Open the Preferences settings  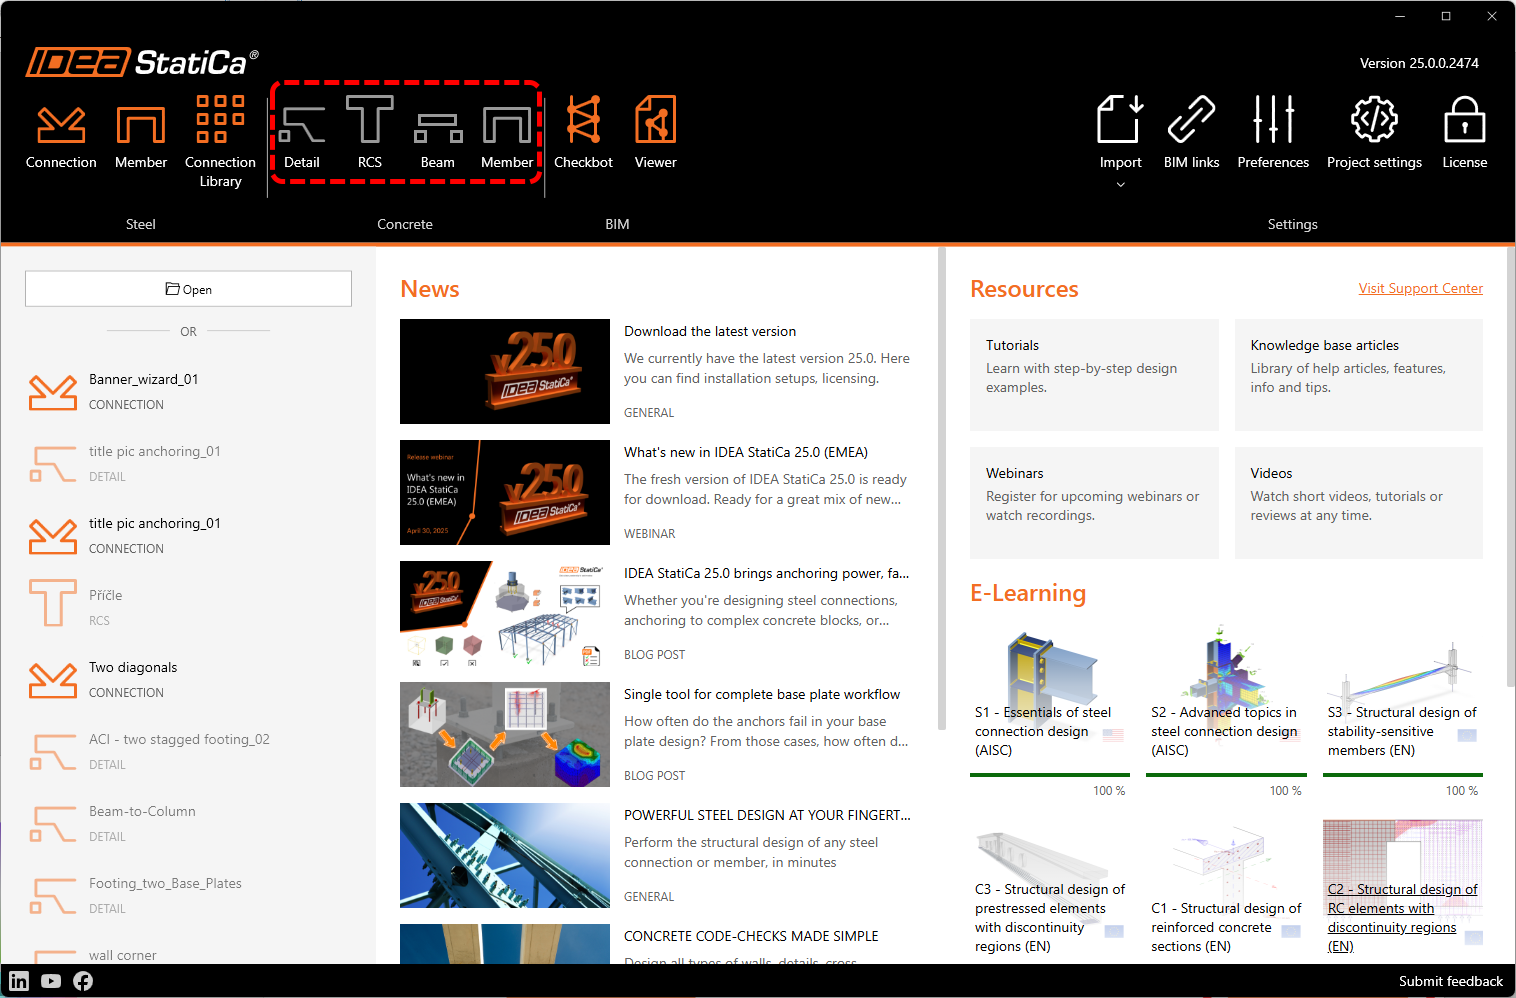[x=1273, y=133]
